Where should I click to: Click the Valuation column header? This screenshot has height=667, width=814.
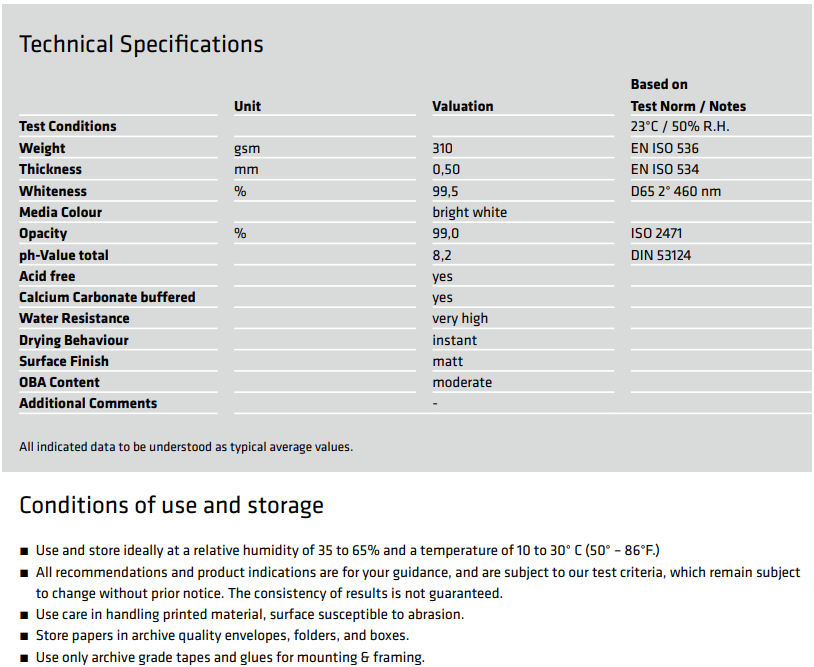click(463, 106)
